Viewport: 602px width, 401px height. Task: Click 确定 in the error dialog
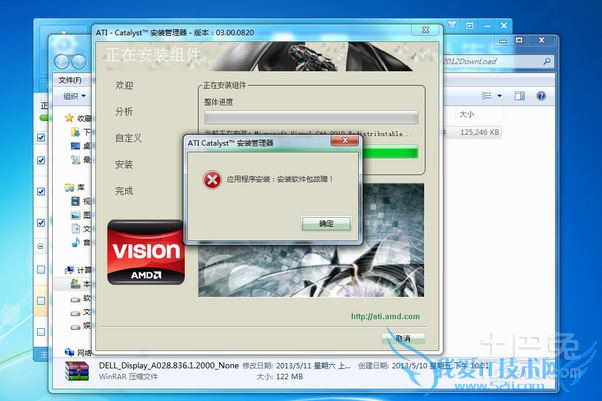[x=326, y=224]
